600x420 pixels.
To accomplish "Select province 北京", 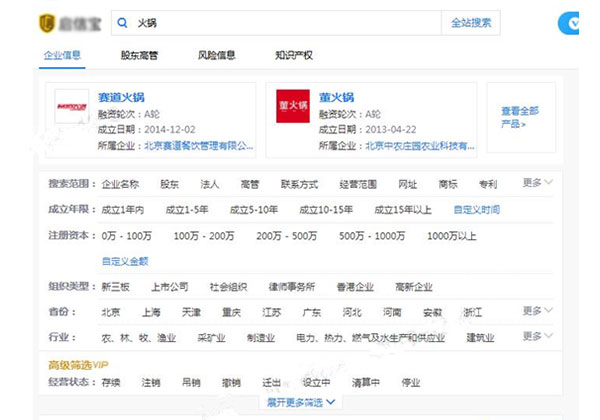I will click(x=111, y=313).
